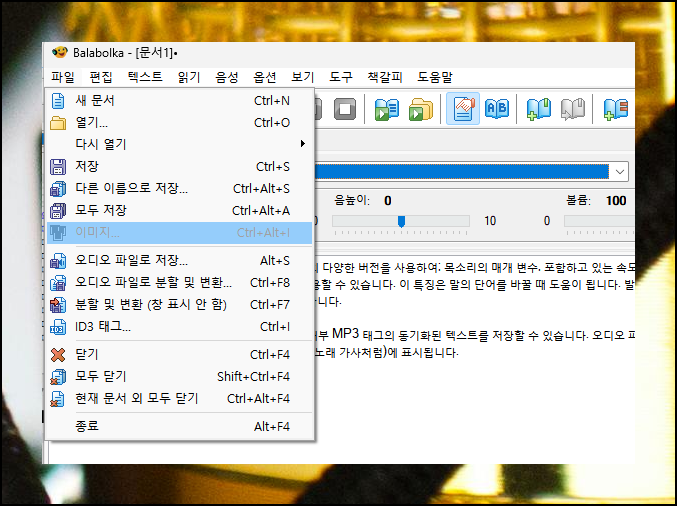Select 분할 및 변환 (창 표시 안 함)
This screenshot has height=506, width=677.
[x=179, y=305]
